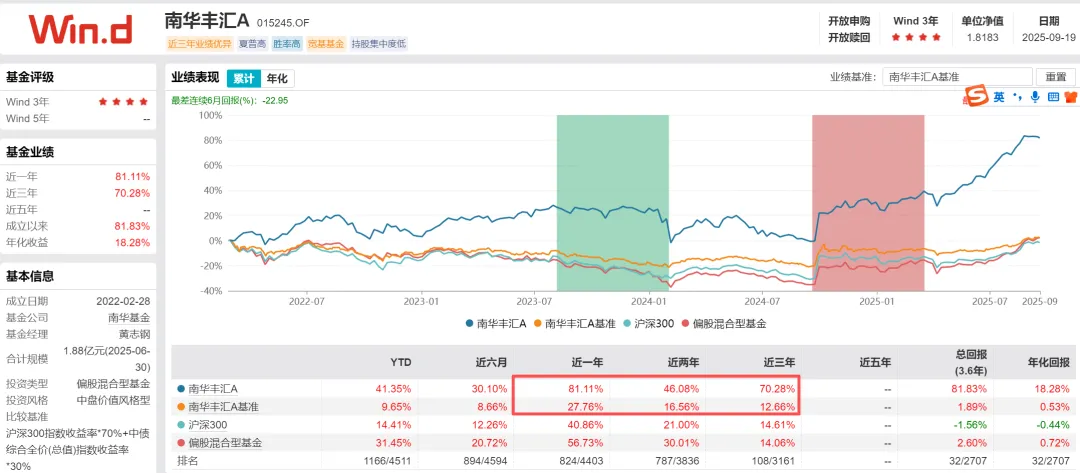Click 开放赎回 status text
Image resolution: width=1080 pixels, height=473 pixels.
(x=849, y=38)
